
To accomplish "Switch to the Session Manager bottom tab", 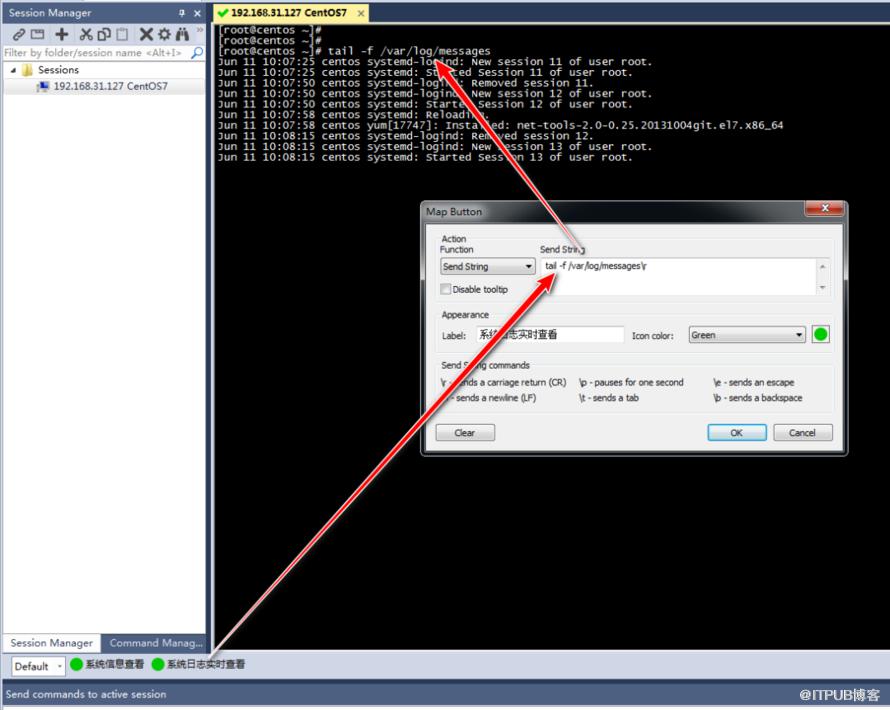I will pos(52,643).
